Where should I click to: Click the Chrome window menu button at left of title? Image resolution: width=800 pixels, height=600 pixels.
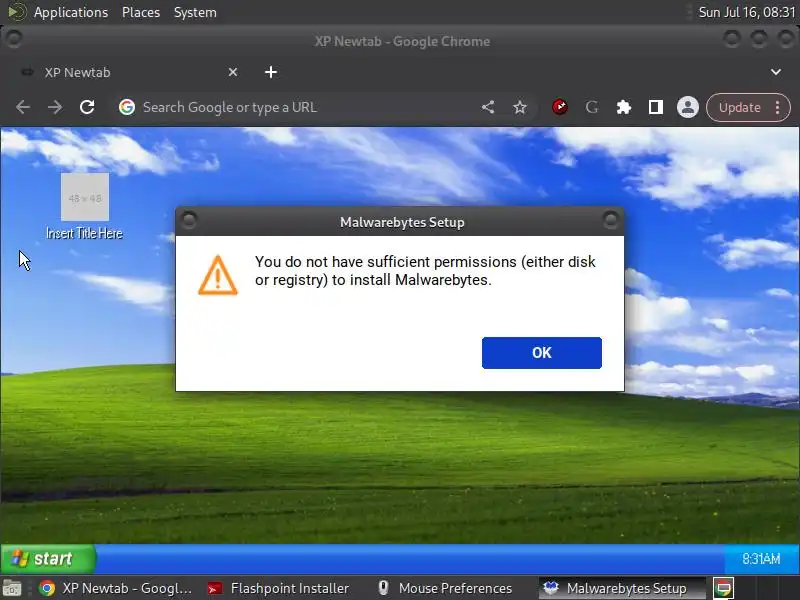point(14,38)
